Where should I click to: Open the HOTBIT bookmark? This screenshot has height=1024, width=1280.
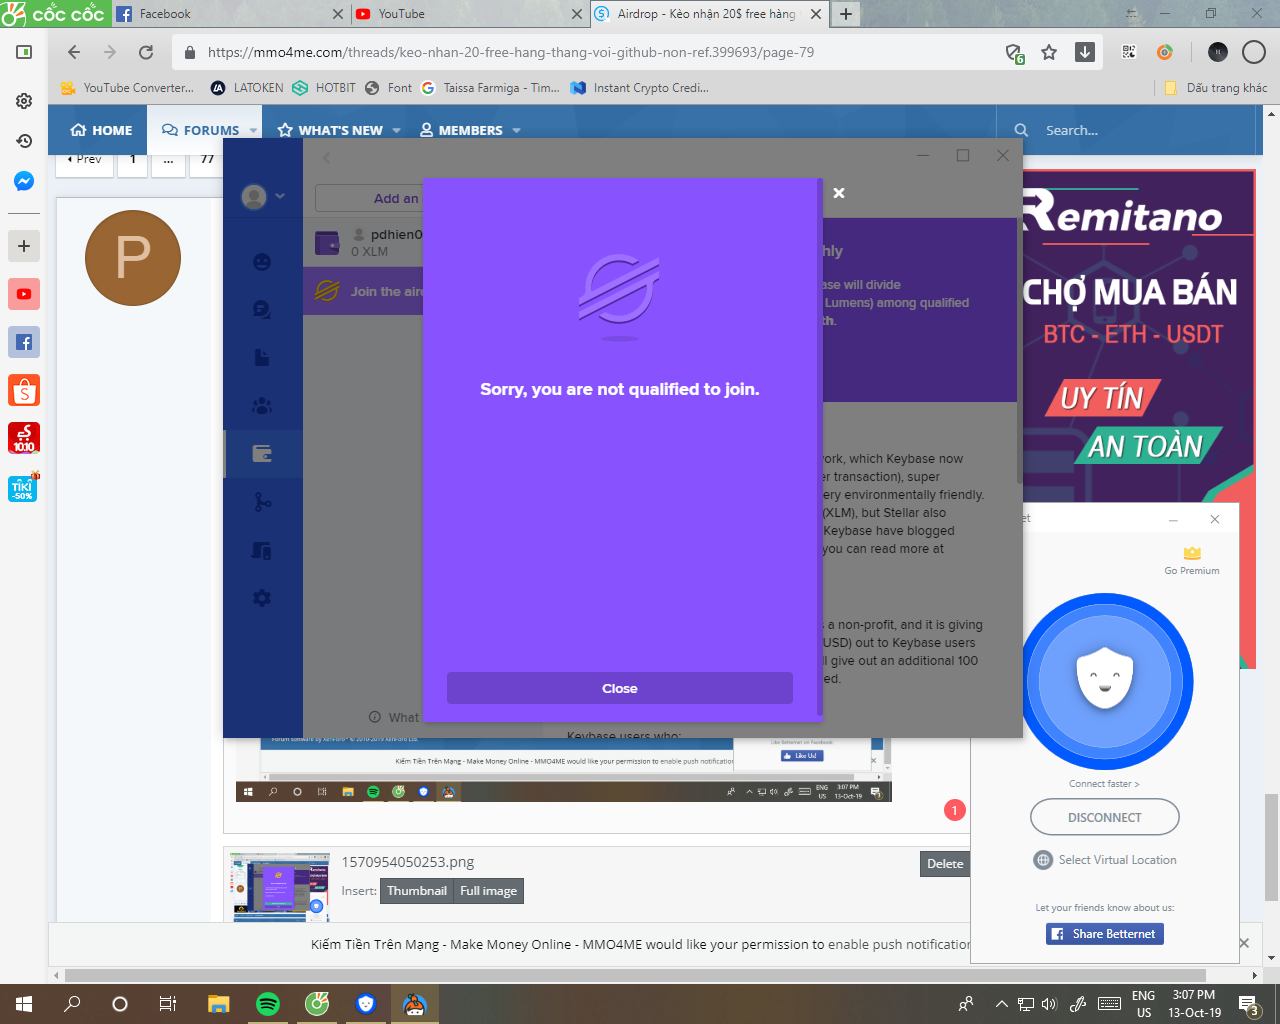click(324, 88)
